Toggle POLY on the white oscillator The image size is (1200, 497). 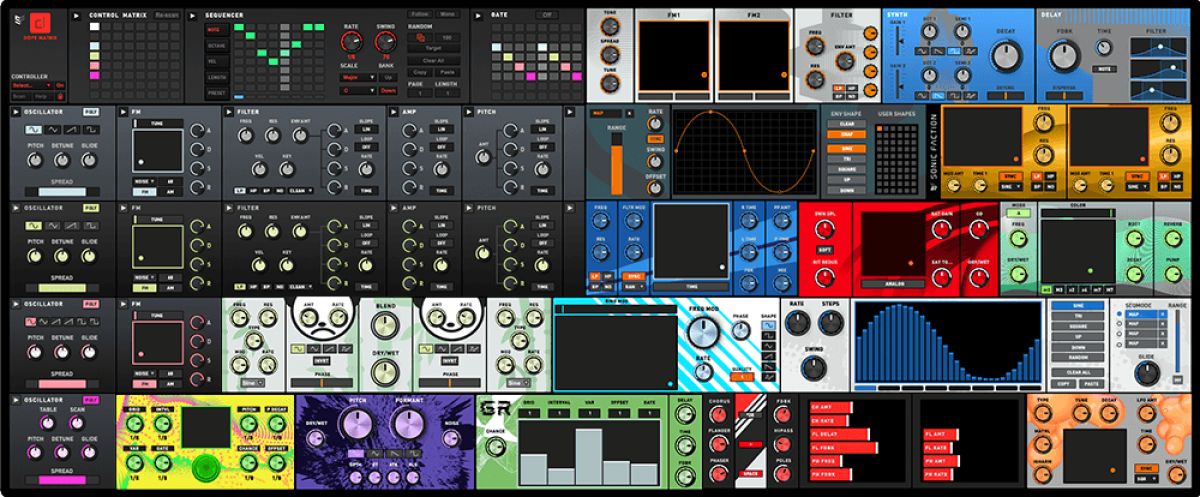(90, 111)
